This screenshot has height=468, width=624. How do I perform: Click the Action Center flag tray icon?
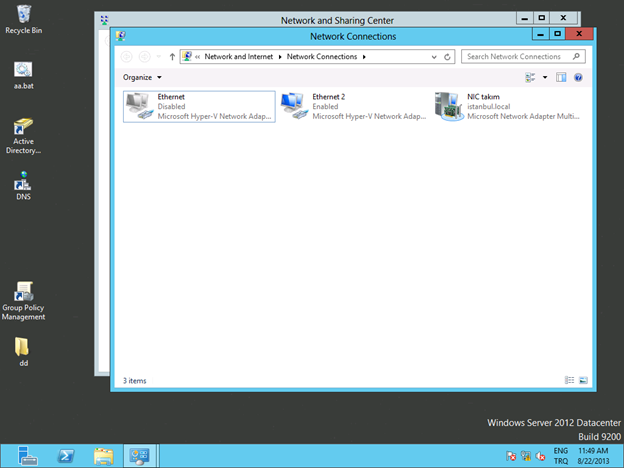(x=511, y=456)
